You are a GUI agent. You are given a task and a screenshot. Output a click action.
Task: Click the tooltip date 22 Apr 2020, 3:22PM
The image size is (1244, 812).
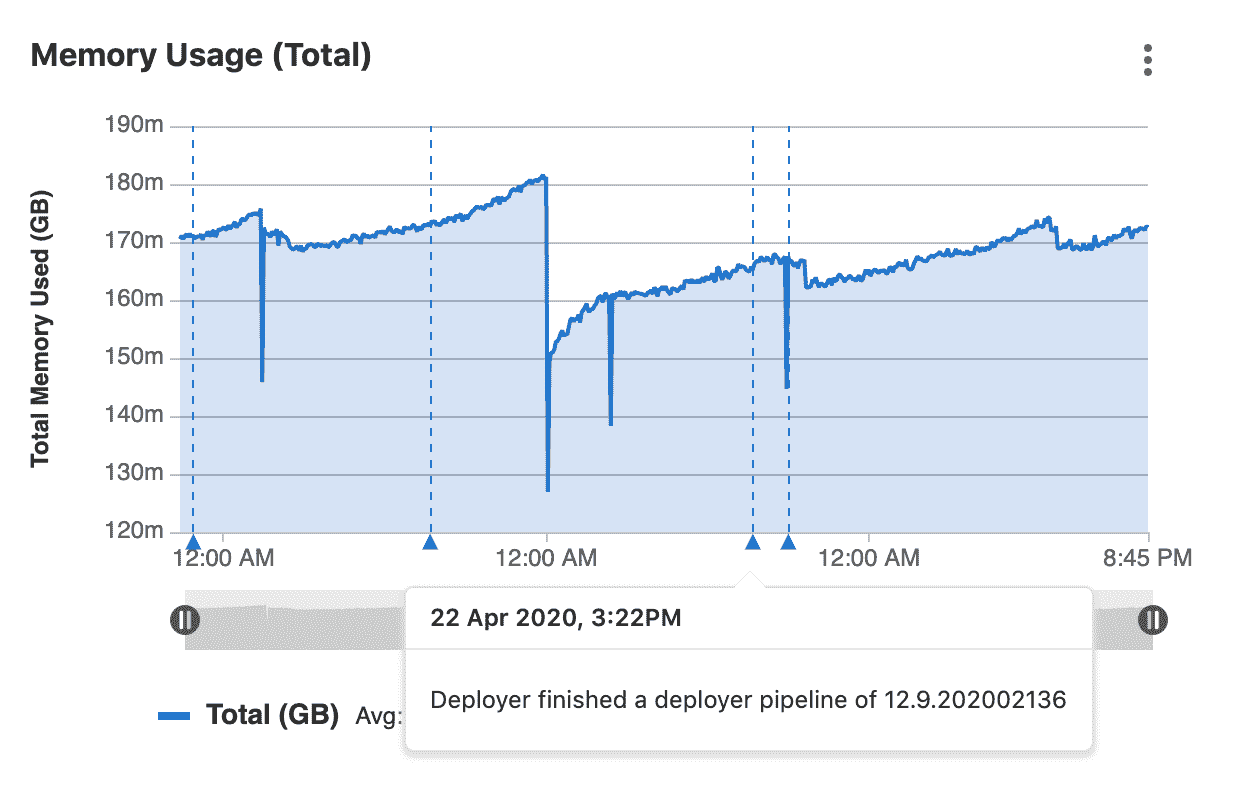click(555, 618)
